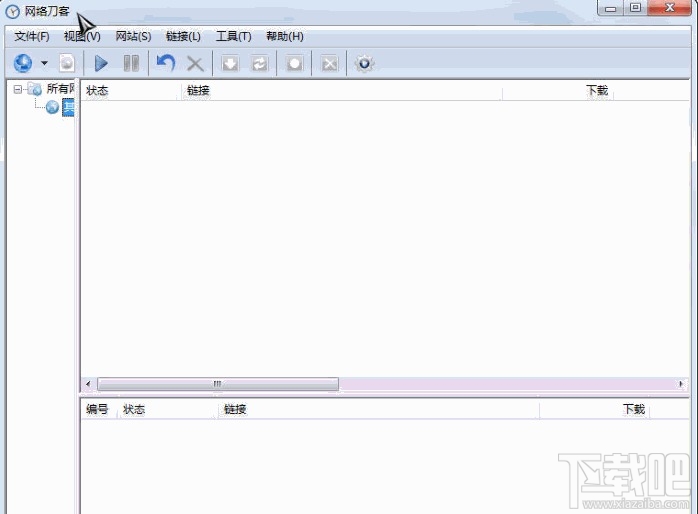Open settings with the gear icon
The height and width of the screenshot is (514, 698).
(364, 63)
